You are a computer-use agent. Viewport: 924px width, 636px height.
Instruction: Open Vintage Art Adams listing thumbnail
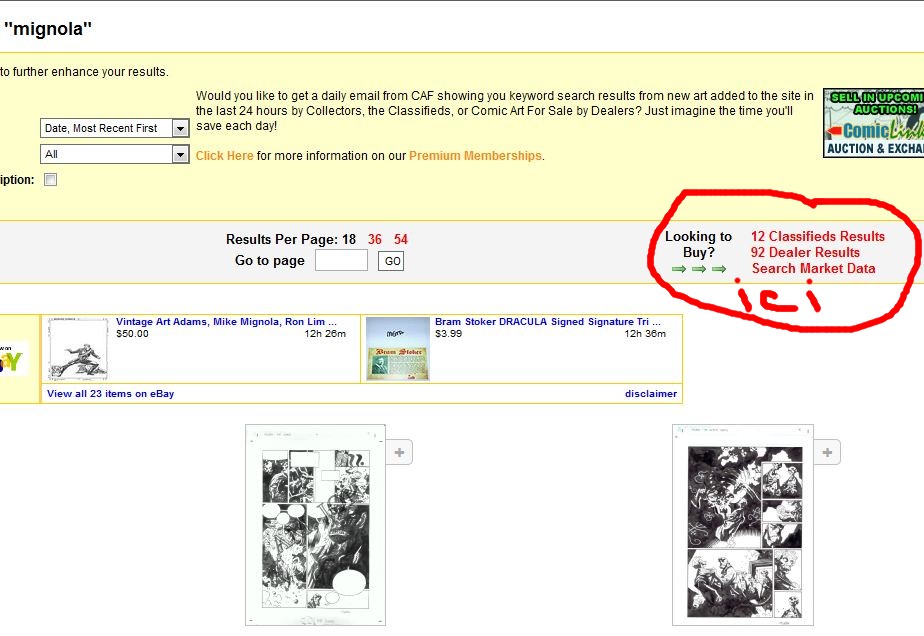click(78, 350)
